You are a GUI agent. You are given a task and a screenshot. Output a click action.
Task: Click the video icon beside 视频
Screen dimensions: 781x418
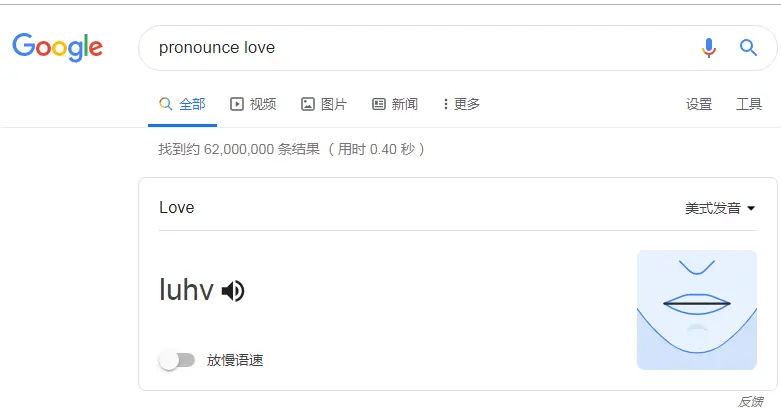(x=237, y=104)
